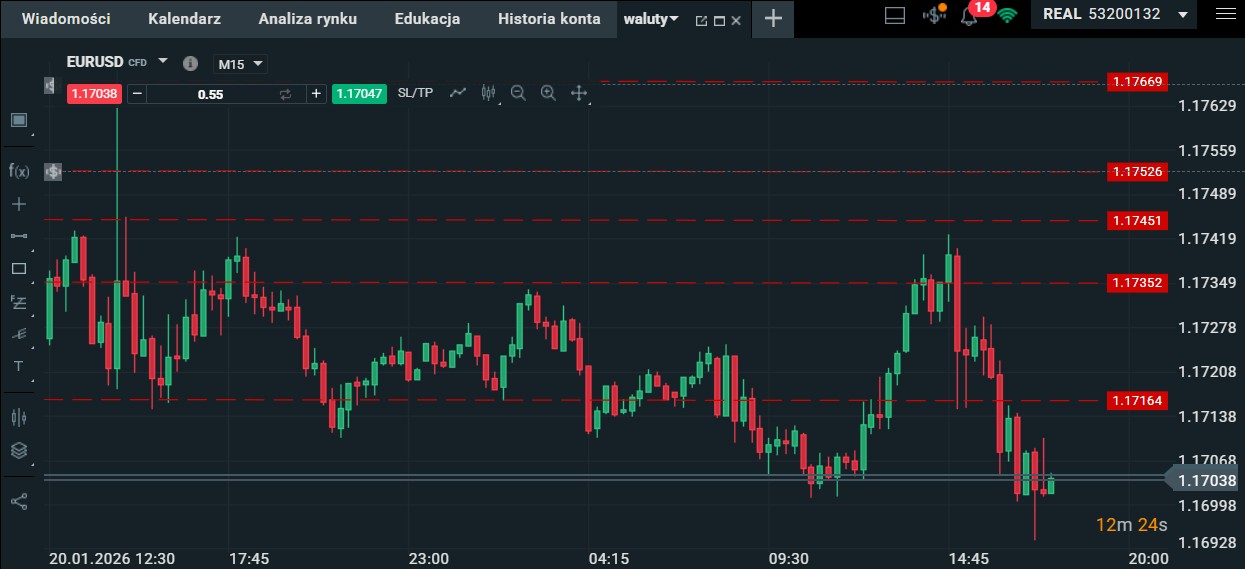The width and height of the screenshot is (1245, 569).
Task: Expand the REAL 53200132 account dropdown
Action: pyautogui.click(x=1183, y=15)
